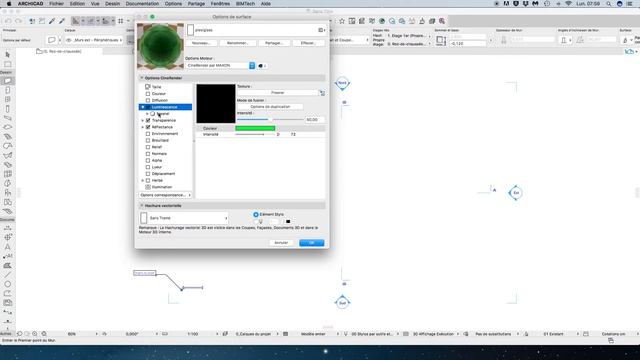640x360 pixels.
Task: Click the texture Intensité slider handle
Action: (x=270, y=120)
